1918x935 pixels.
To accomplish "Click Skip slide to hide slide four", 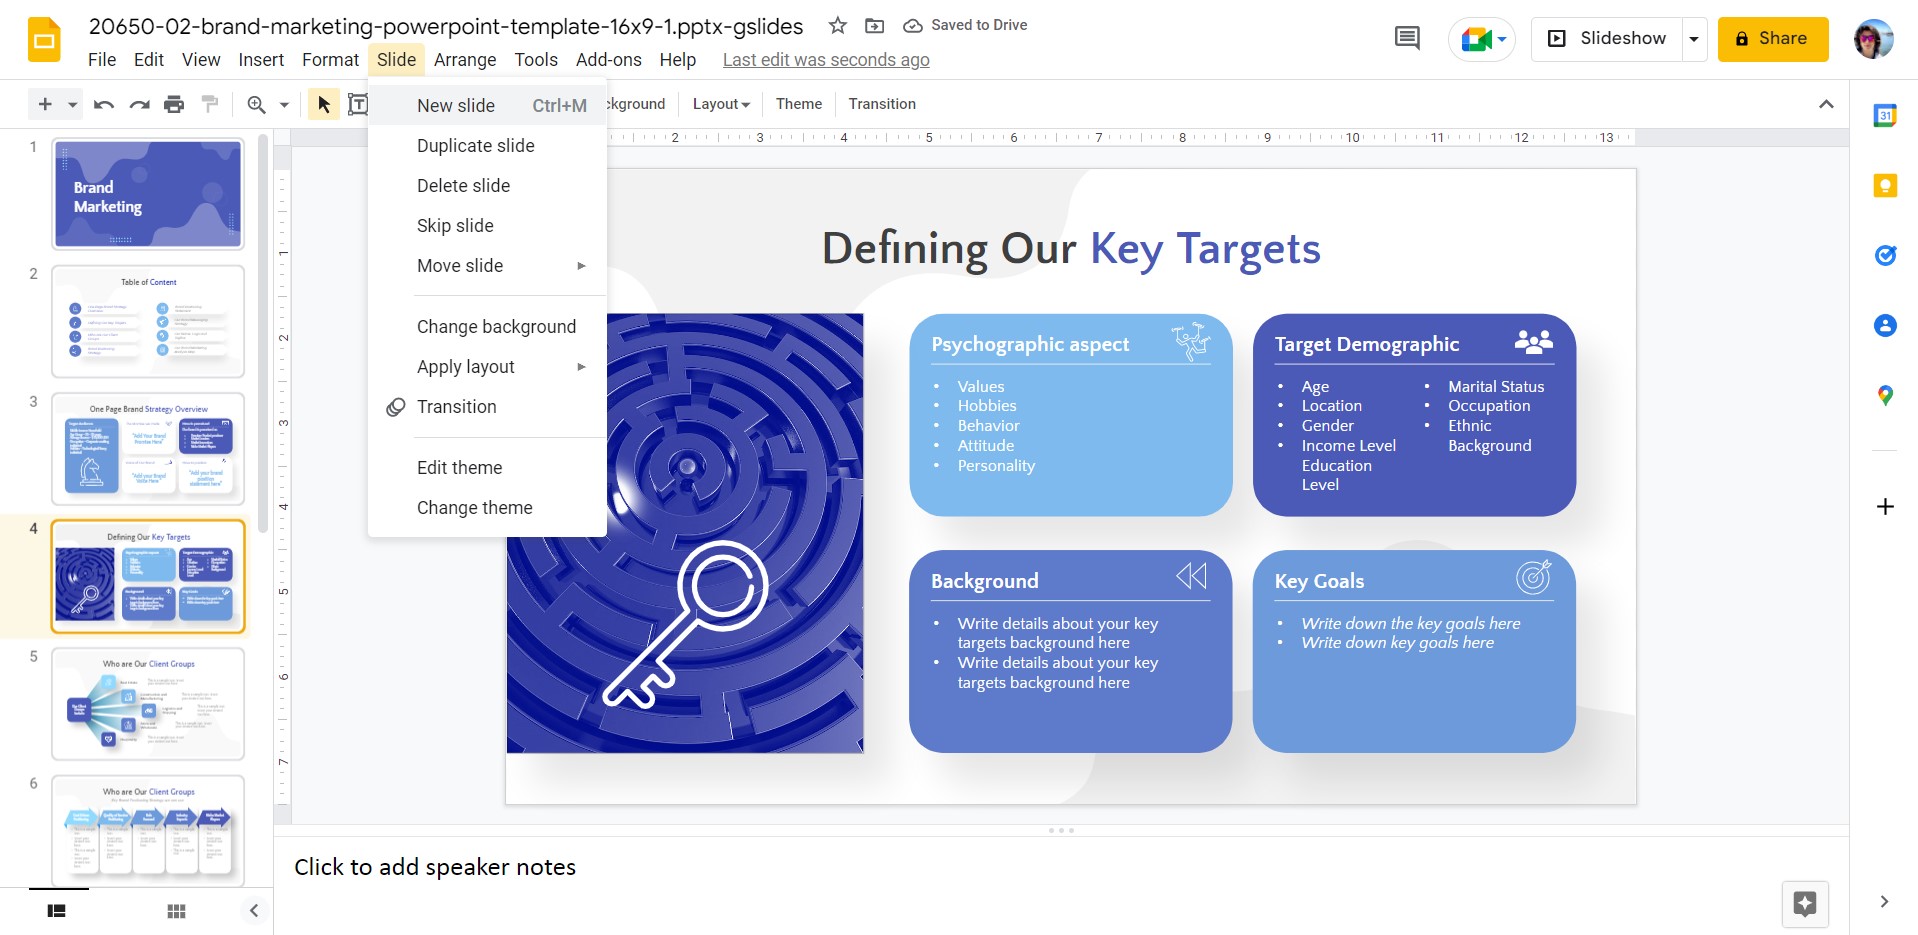I will pyautogui.click(x=455, y=225).
